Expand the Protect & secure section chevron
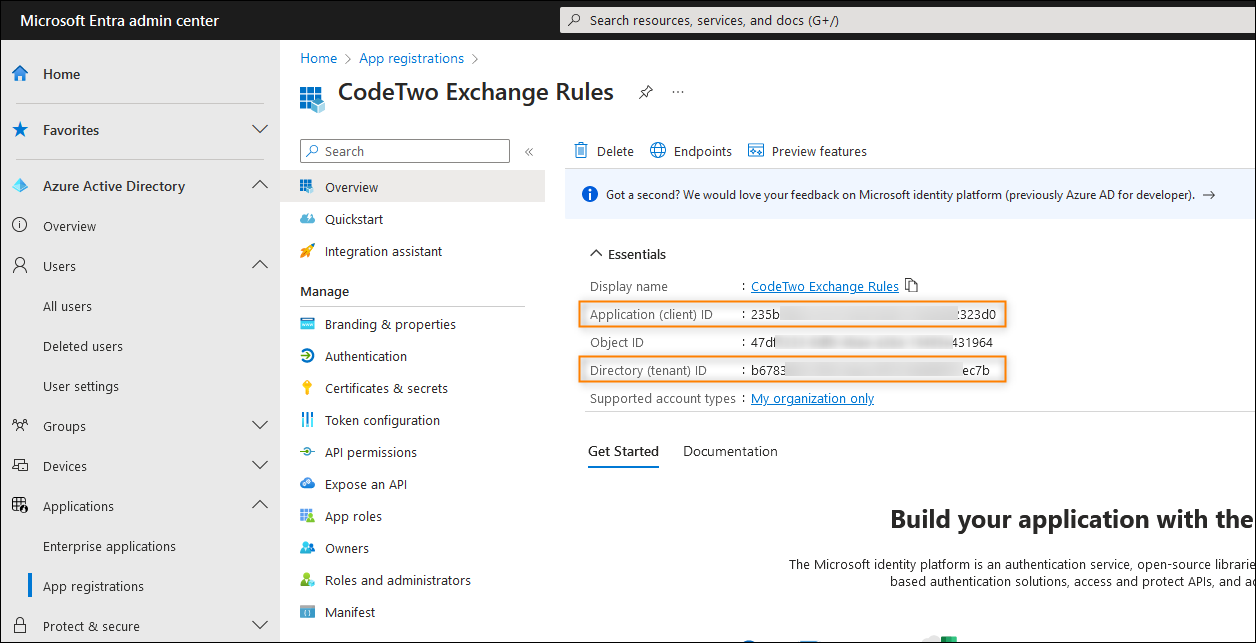Viewport: 1256px width, 643px height. [x=260, y=626]
